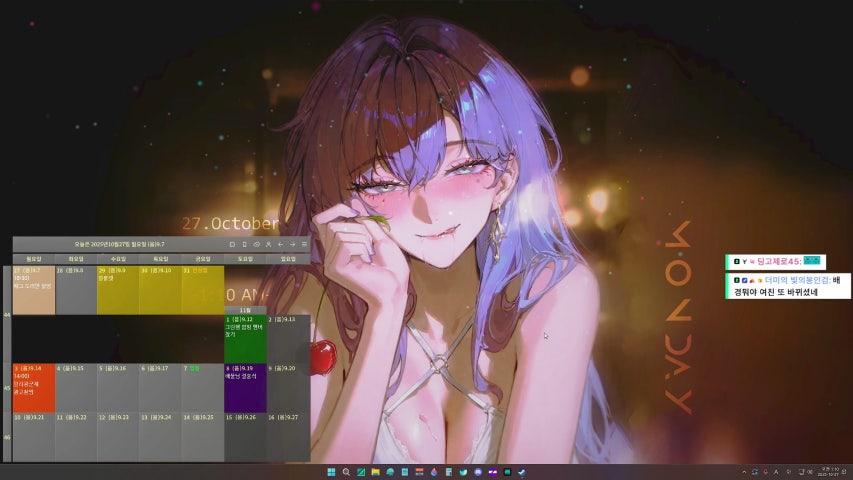This screenshot has height=480, width=853.
Task: Go to next month in calendar widget
Action: 293,244
